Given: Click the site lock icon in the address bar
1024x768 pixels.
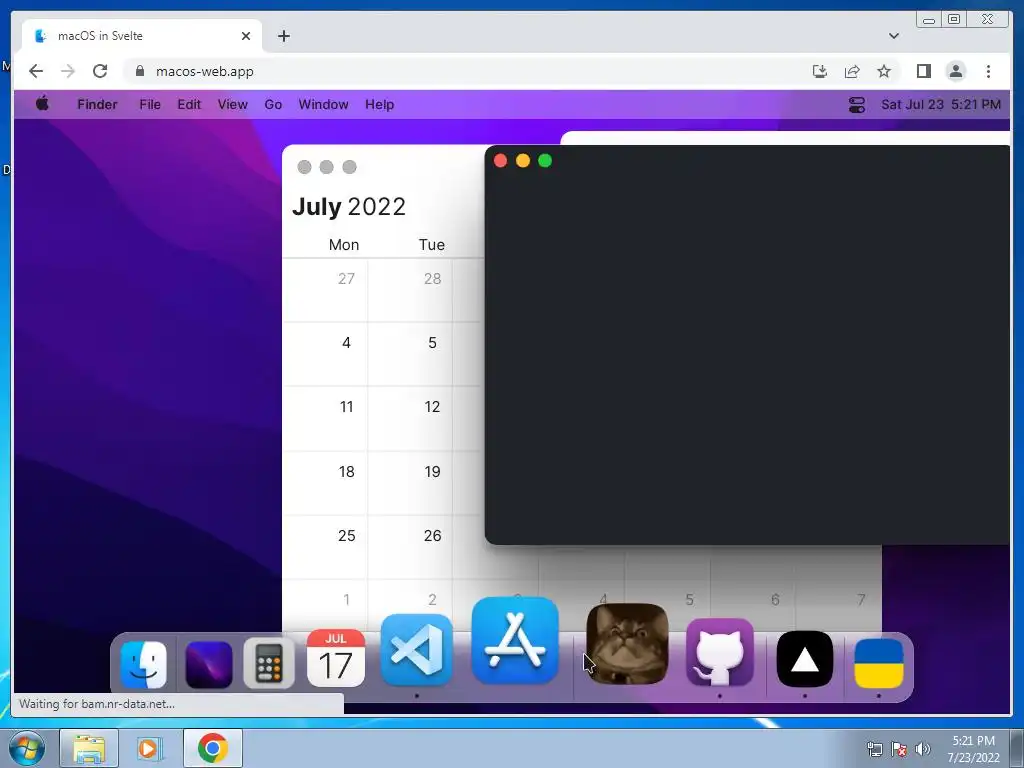Looking at the screenshot, I should (140, 71).
